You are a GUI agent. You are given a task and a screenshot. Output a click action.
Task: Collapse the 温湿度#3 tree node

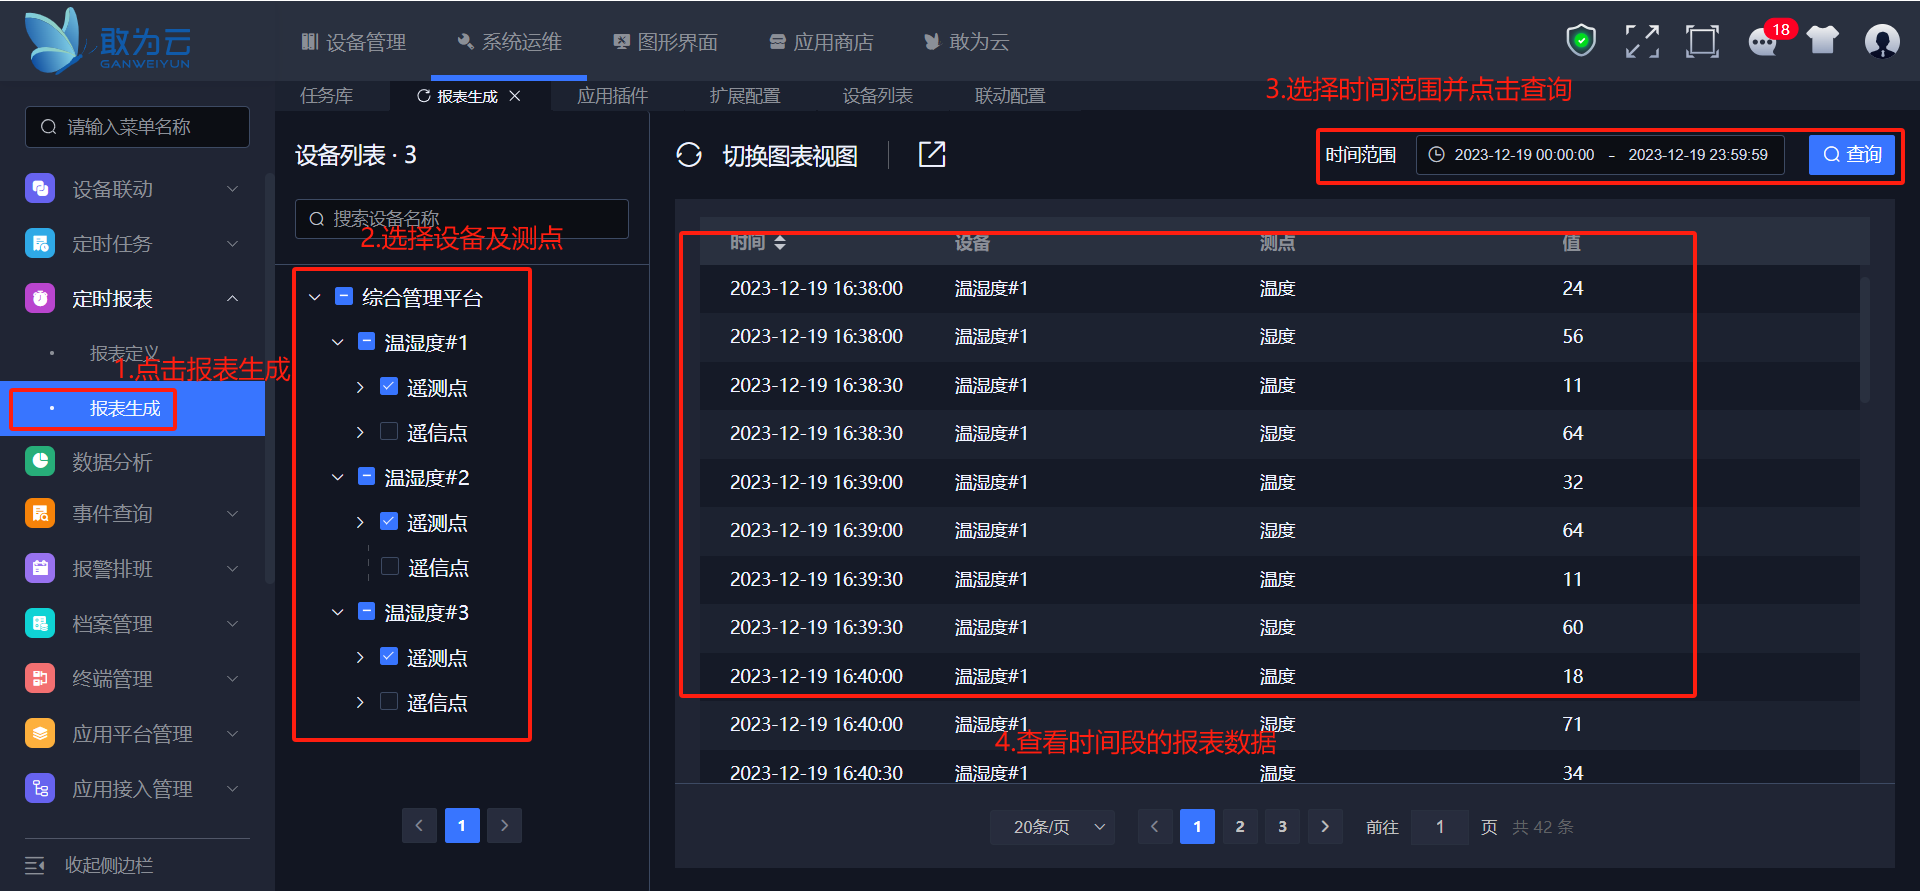click(338, 612)
